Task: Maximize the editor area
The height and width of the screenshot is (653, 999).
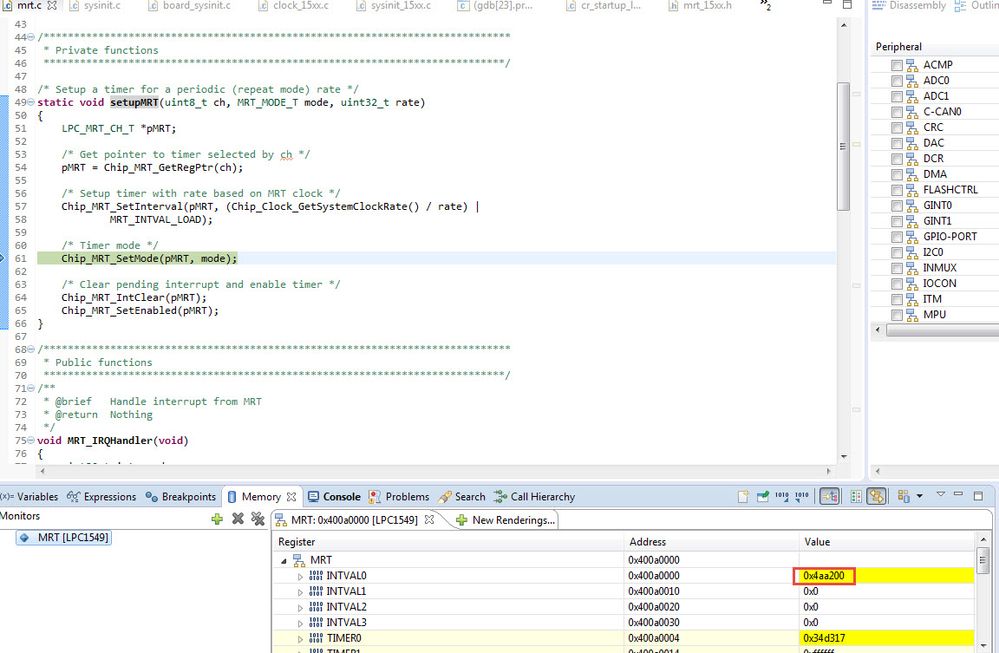Action: [x=847, y=4]
